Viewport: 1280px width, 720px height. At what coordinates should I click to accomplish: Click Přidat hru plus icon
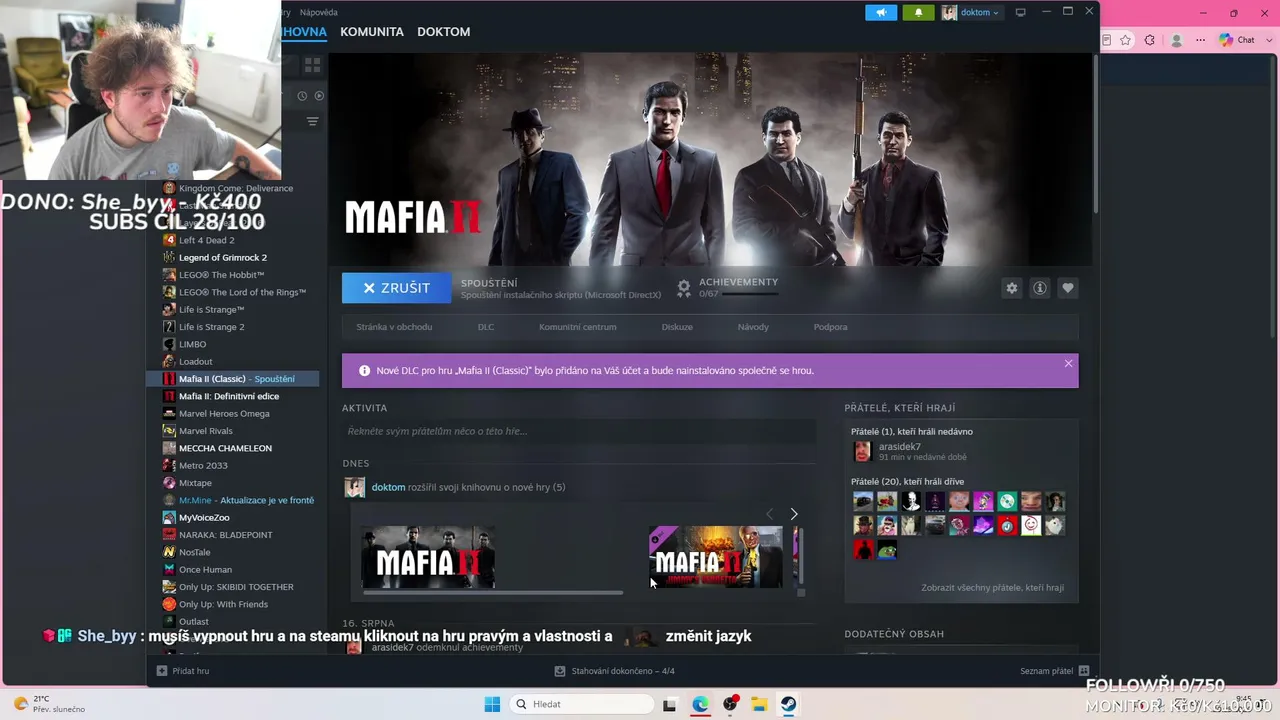pyautogui.click(x=162, y=671)
